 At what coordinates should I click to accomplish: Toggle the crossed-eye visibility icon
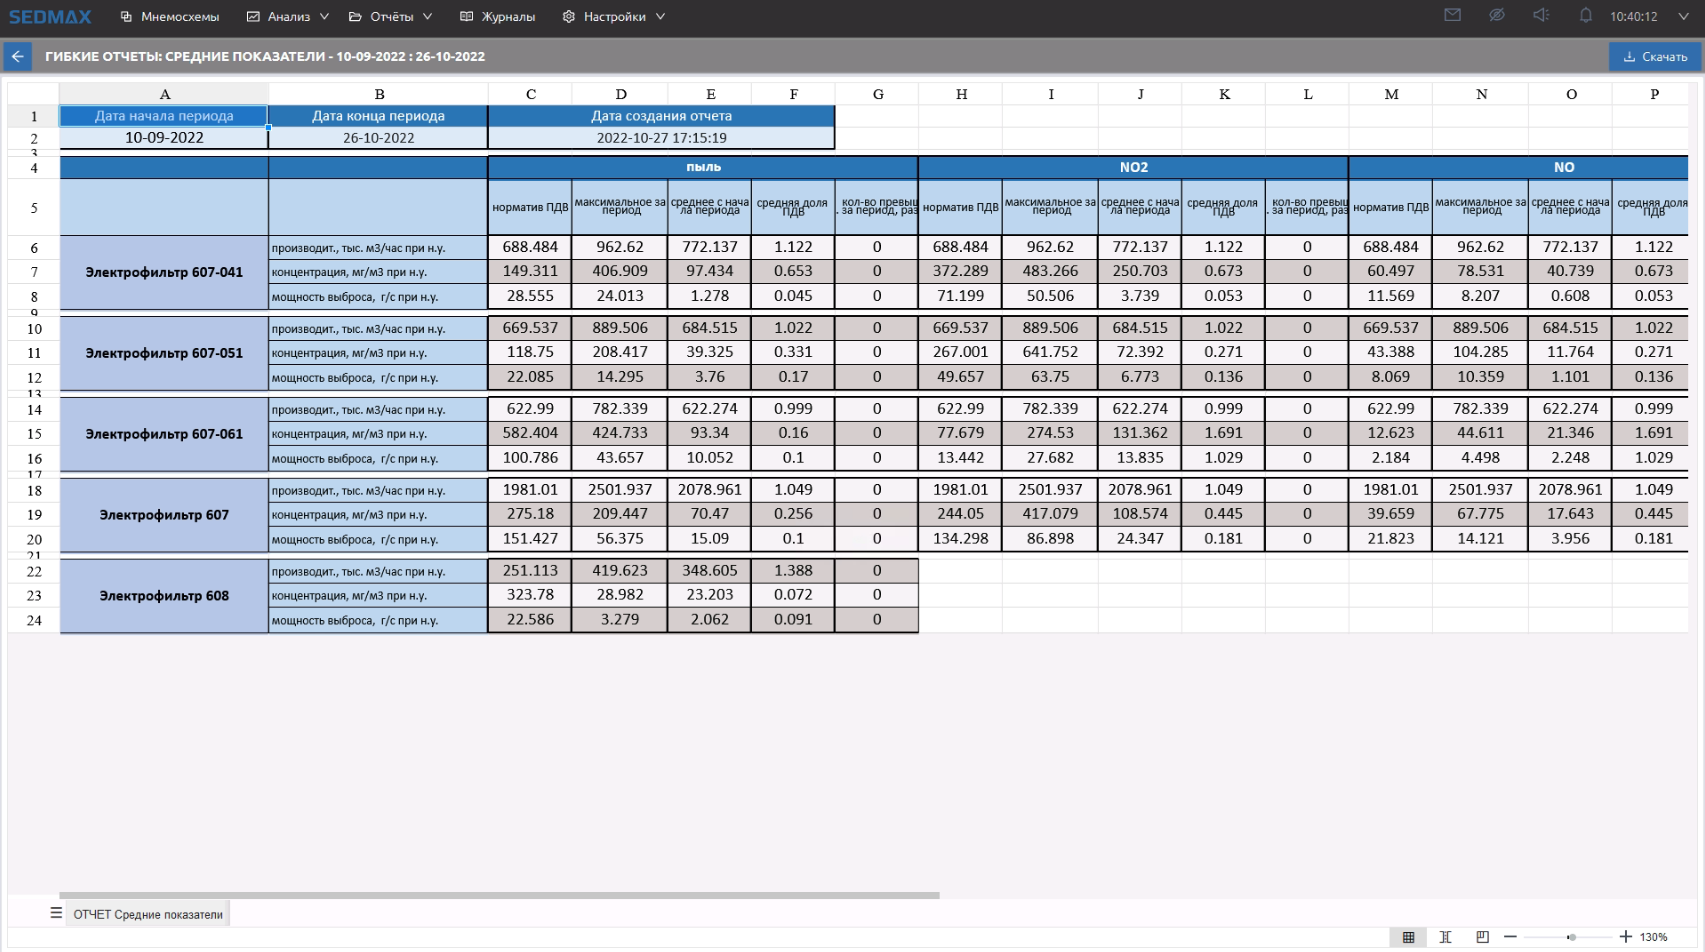pos(1496,15)
